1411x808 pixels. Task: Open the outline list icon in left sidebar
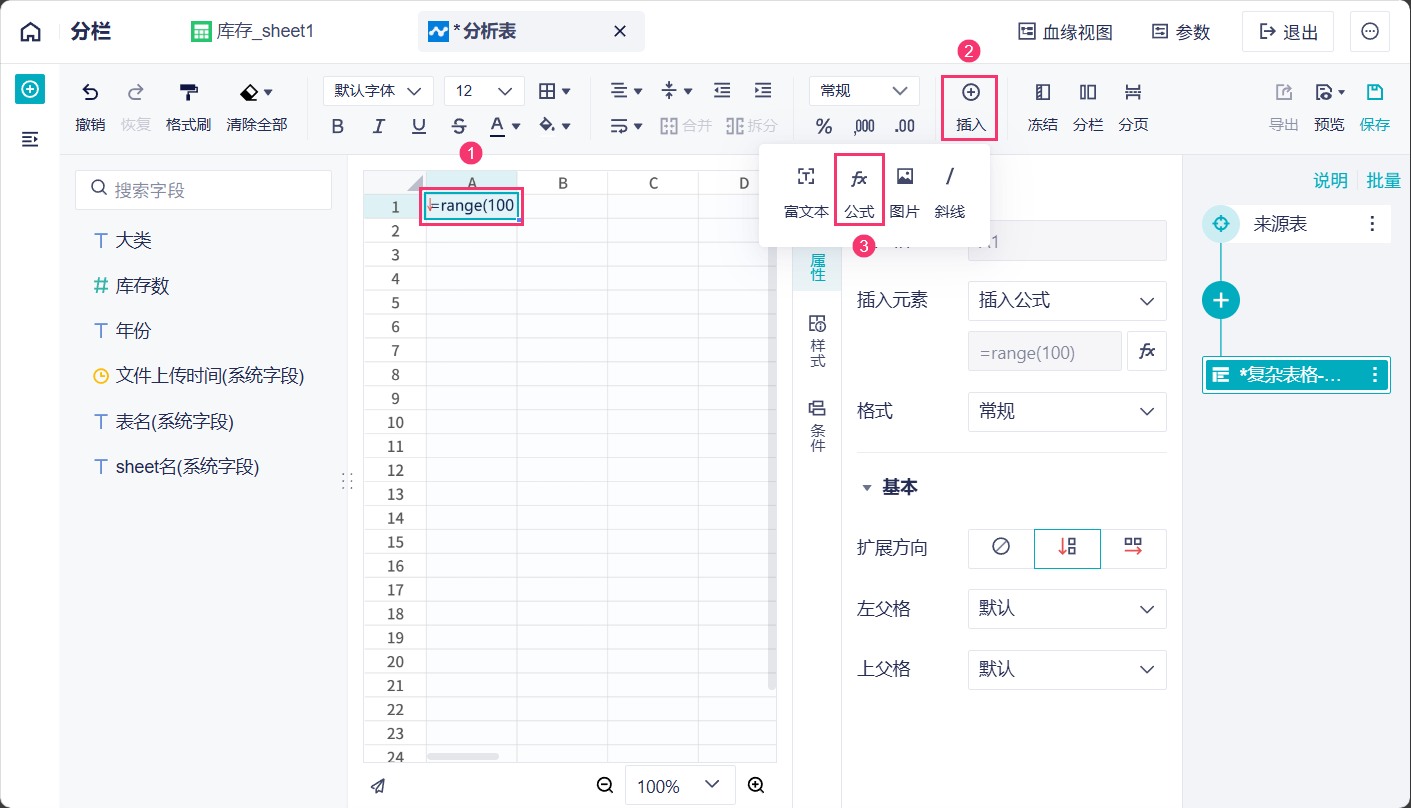[x=30, y=139]
